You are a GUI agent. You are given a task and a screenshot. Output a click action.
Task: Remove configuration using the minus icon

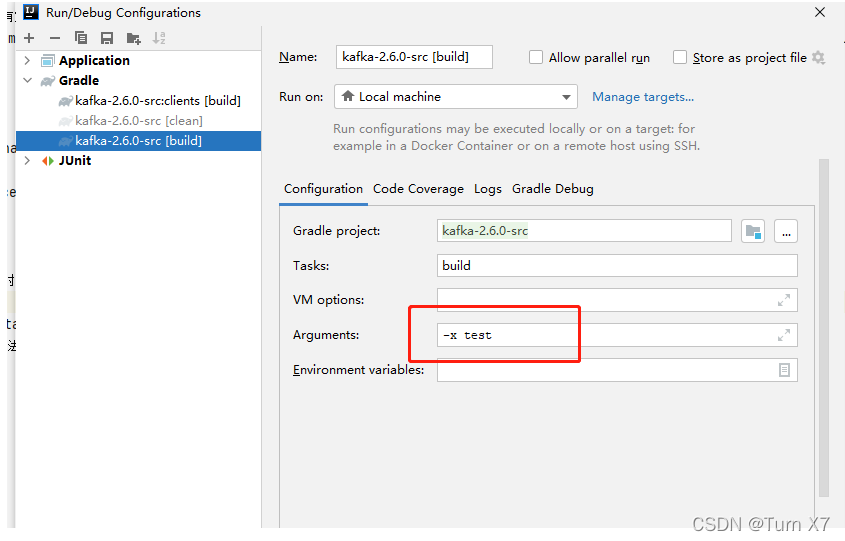(54, 38)
